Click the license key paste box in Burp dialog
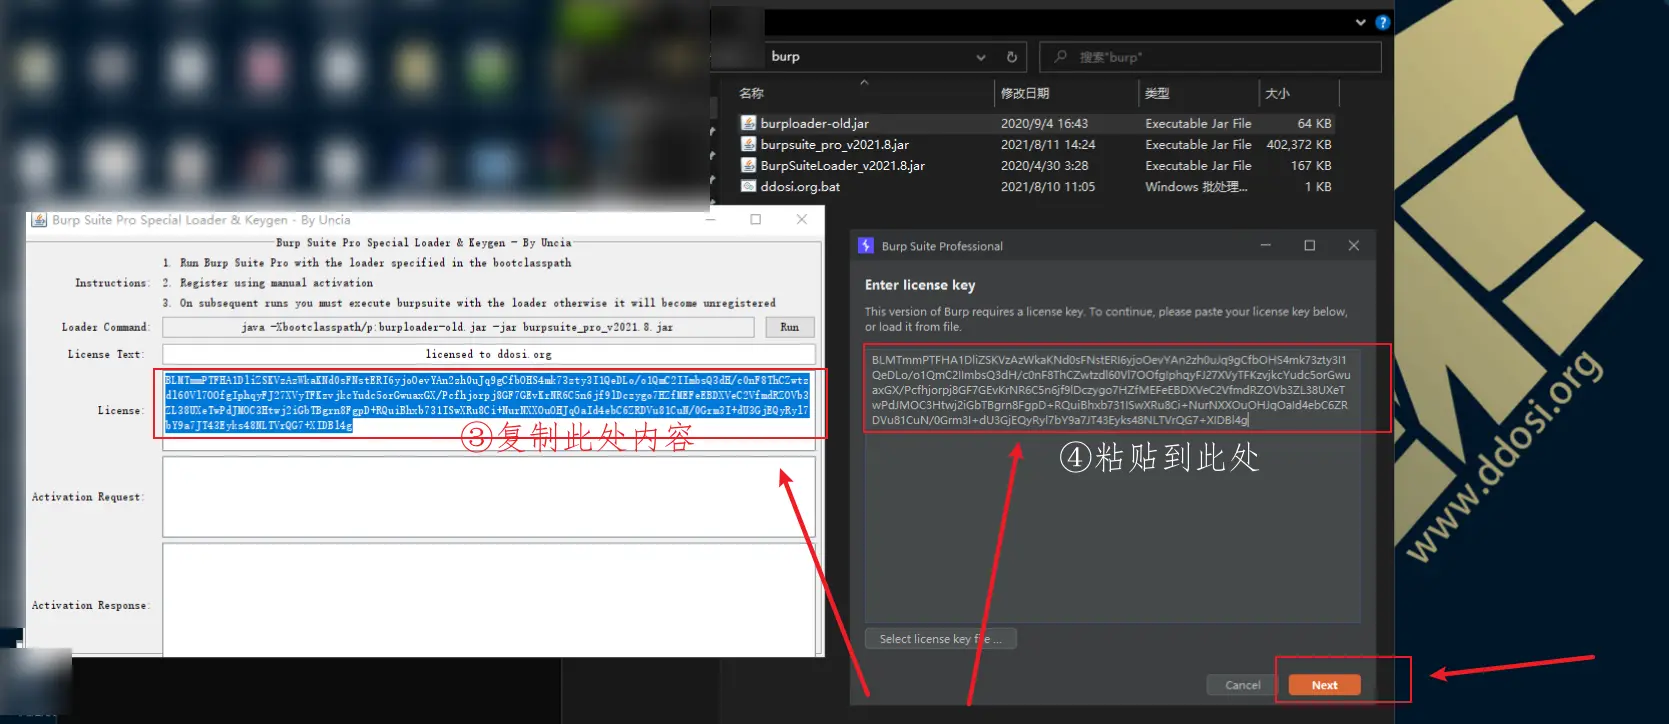This screenshot has height=724, width=1669. coord(1112,485)
